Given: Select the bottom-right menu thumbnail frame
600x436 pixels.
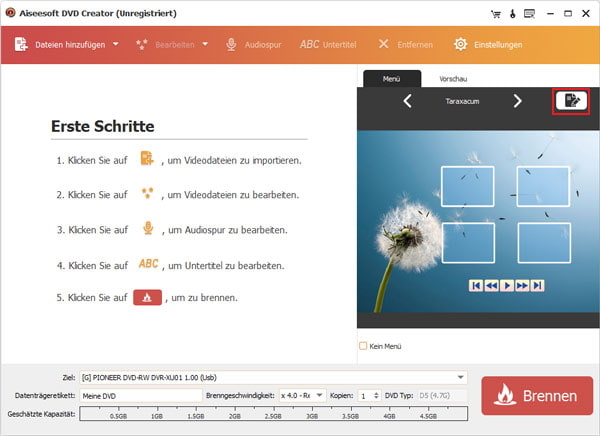Looking at the screenshot, I should point(544,243).
